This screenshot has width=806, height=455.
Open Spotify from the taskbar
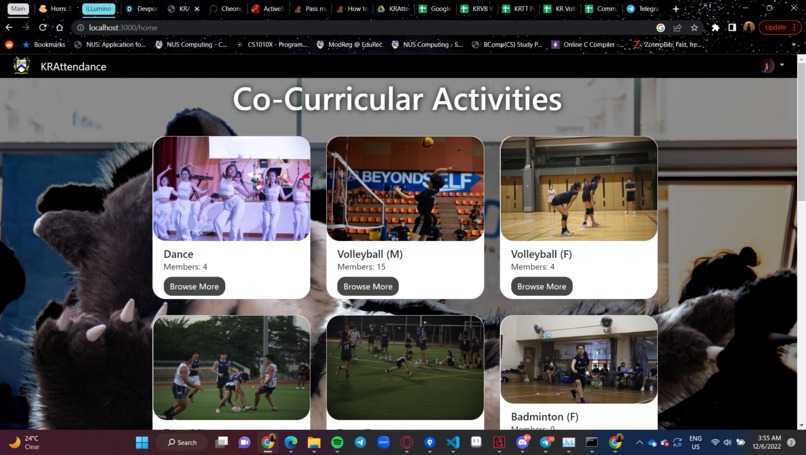pos(337,442)
